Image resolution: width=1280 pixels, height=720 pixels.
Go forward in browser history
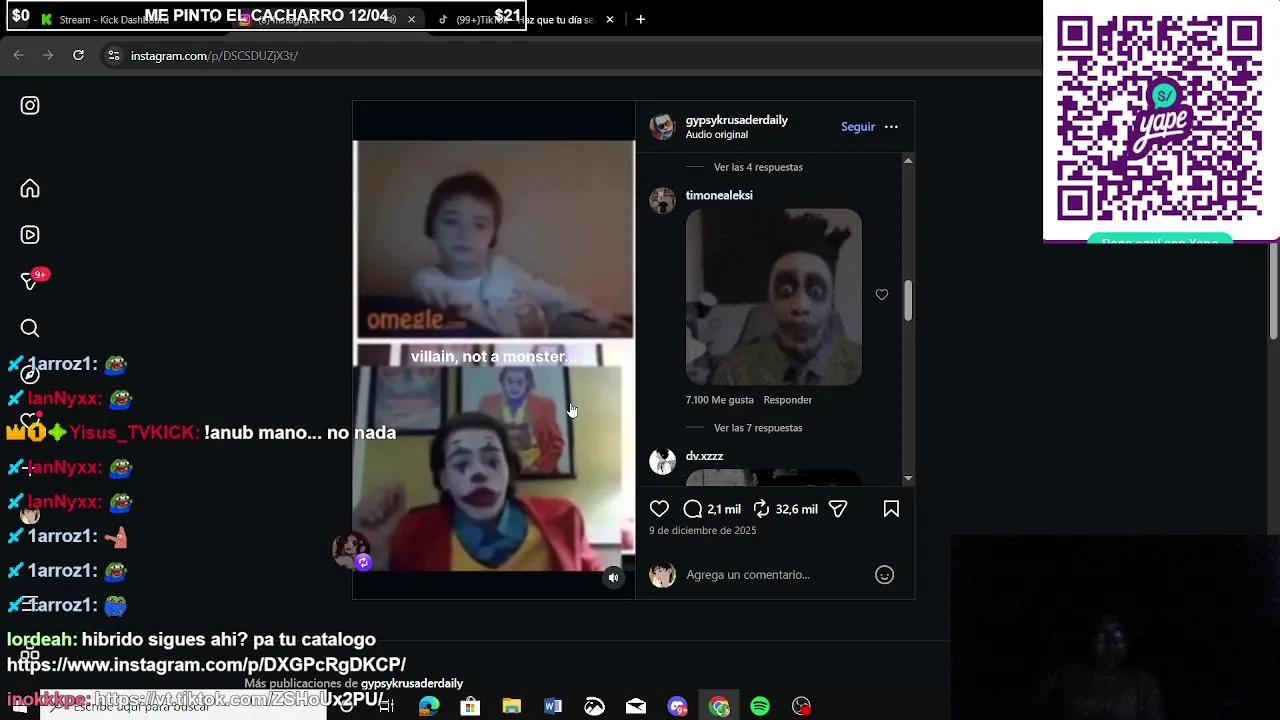pyautogui.click(x=48, y=55)
